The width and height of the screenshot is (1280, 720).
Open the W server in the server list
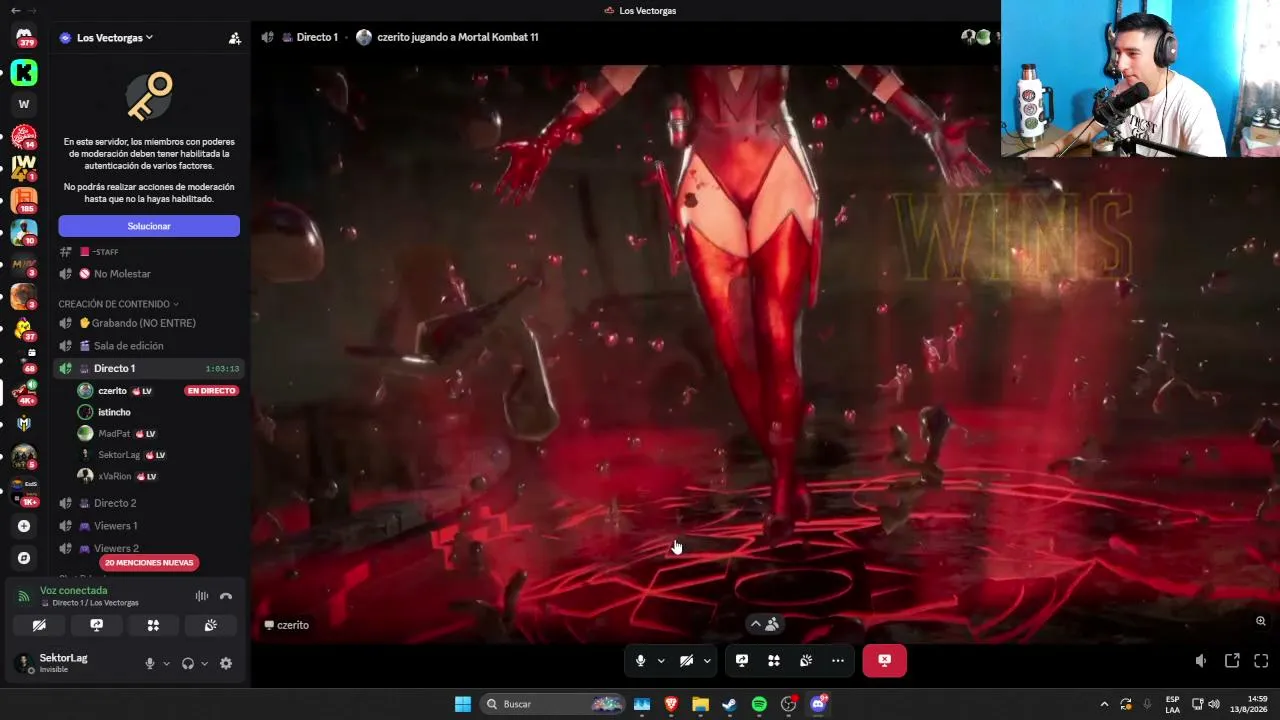coord(24,104)
